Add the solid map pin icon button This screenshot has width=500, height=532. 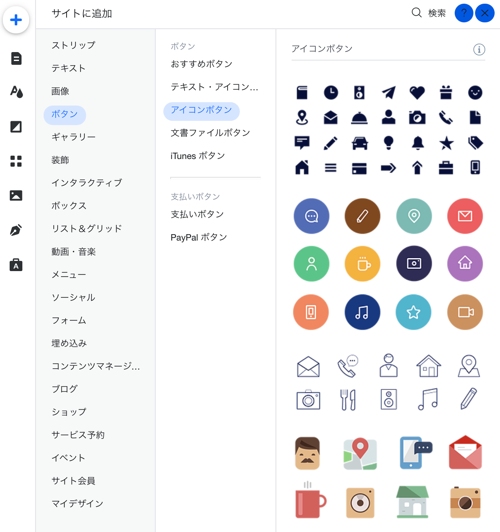click(302, 118)
